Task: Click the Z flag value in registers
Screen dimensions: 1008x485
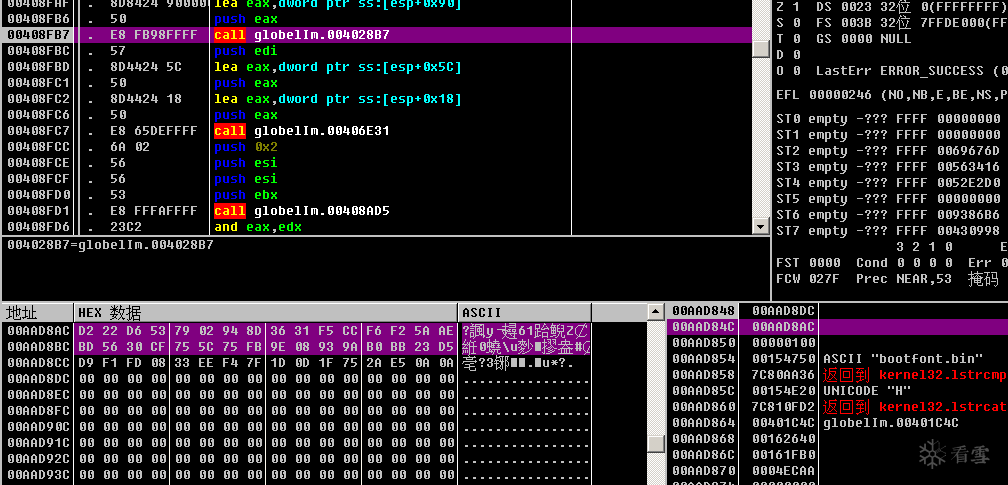Action: (x=797, y=7)
